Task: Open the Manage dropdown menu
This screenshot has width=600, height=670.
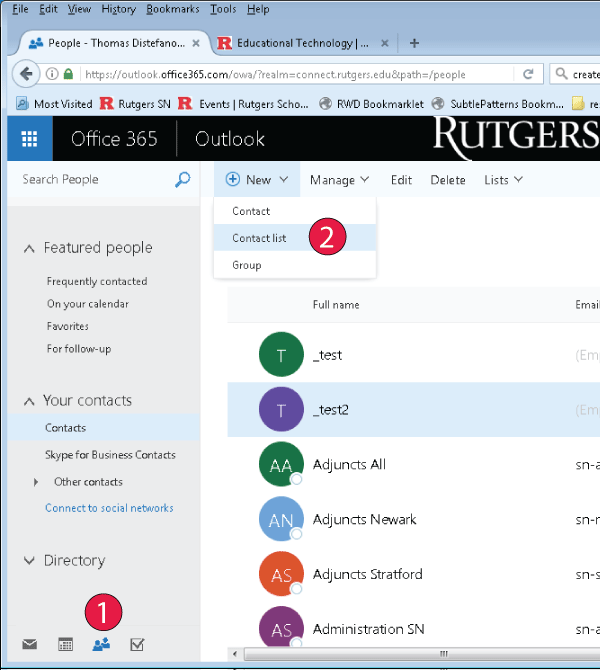Action: point(339,180)
